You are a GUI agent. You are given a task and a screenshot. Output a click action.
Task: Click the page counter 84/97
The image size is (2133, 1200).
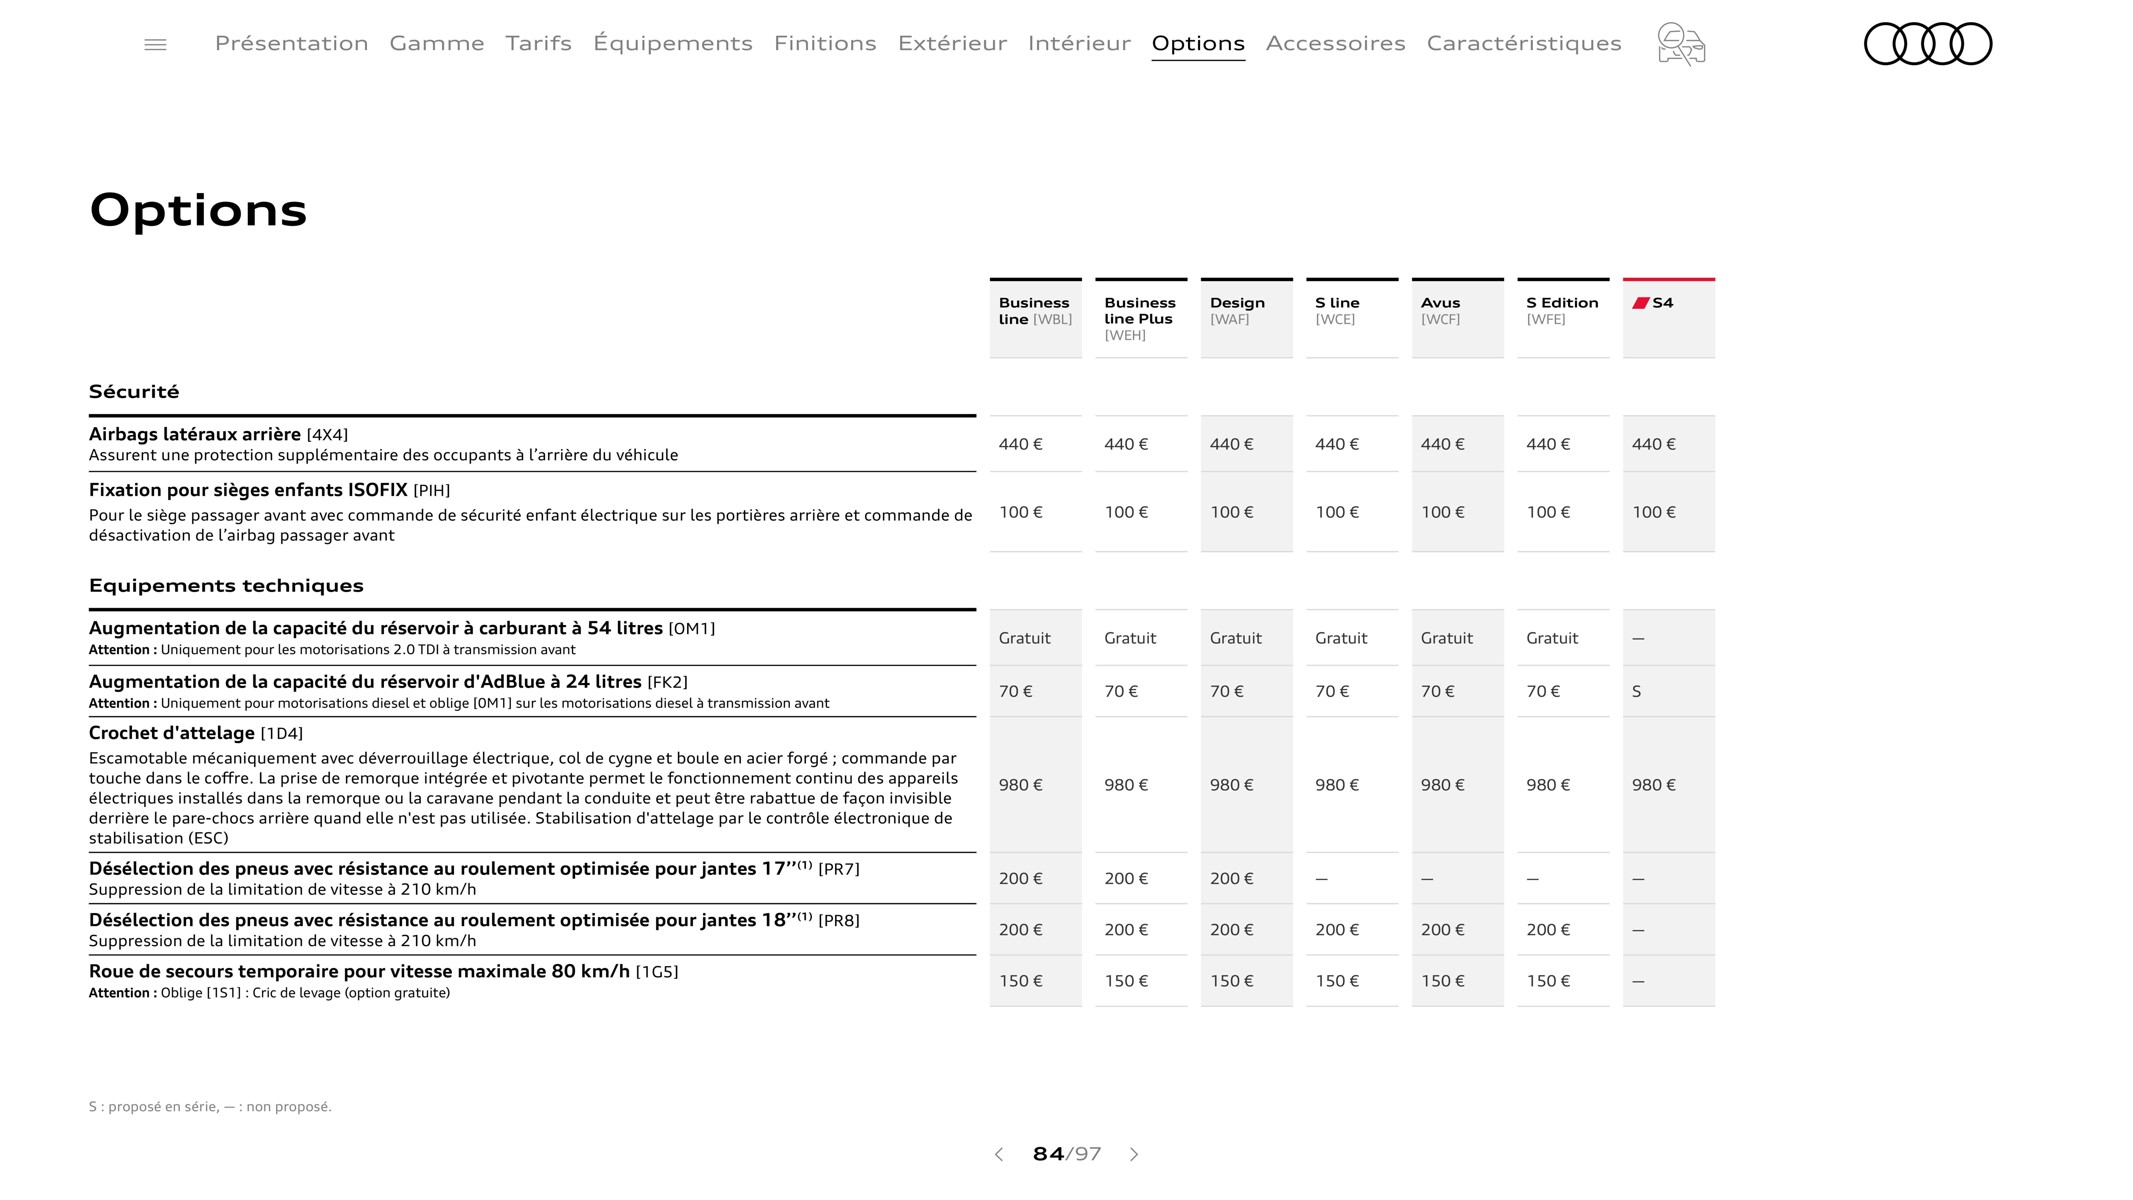[1066, 1154]
